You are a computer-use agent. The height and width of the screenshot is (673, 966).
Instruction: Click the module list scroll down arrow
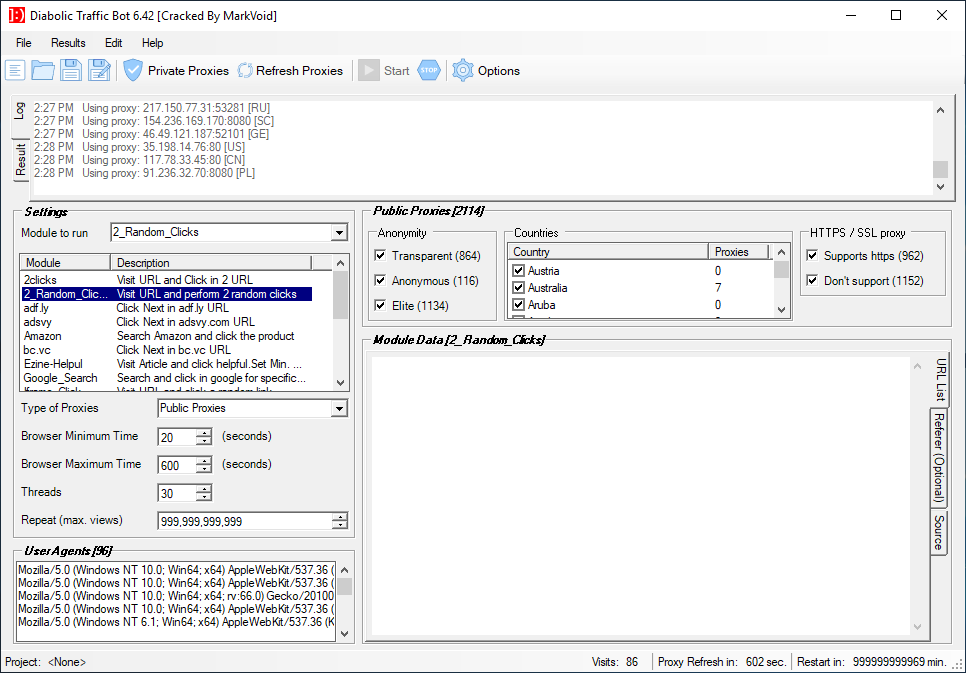[x=341, y=383]
